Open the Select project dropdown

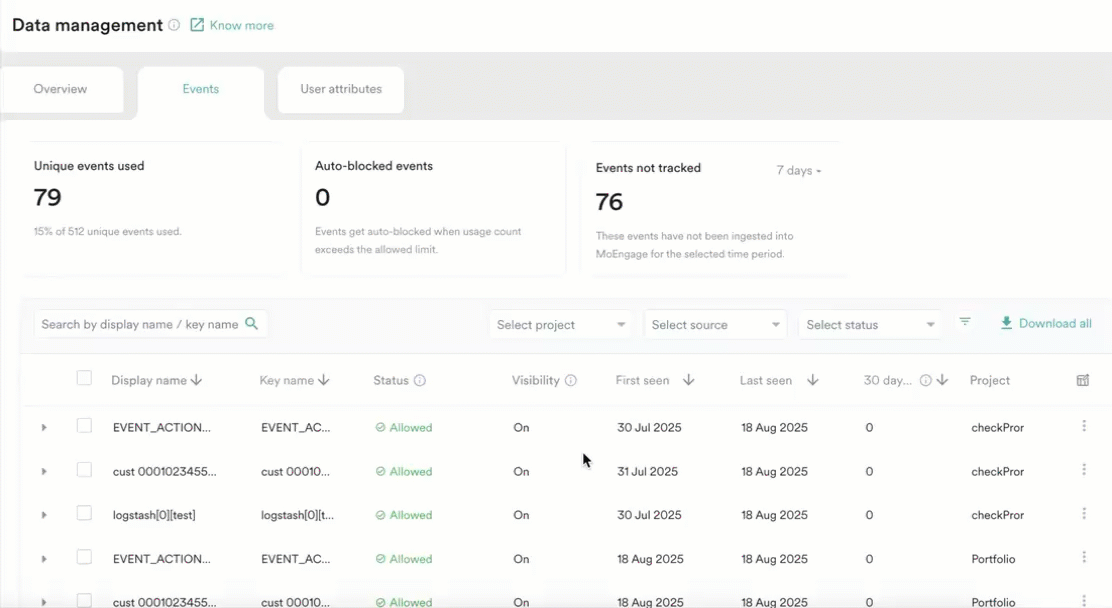560,325
